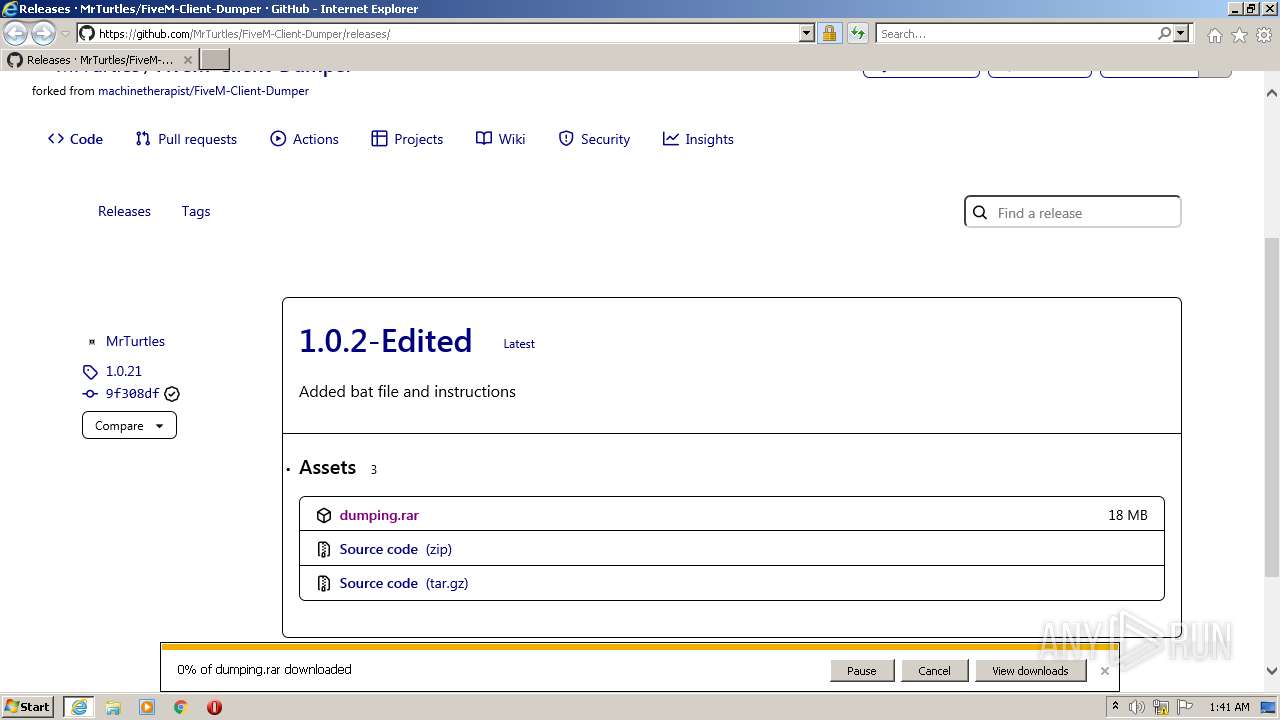Open the 1.0.2-Edited release title
Viewport: 1280px width, 720px height.
point(385,341)
